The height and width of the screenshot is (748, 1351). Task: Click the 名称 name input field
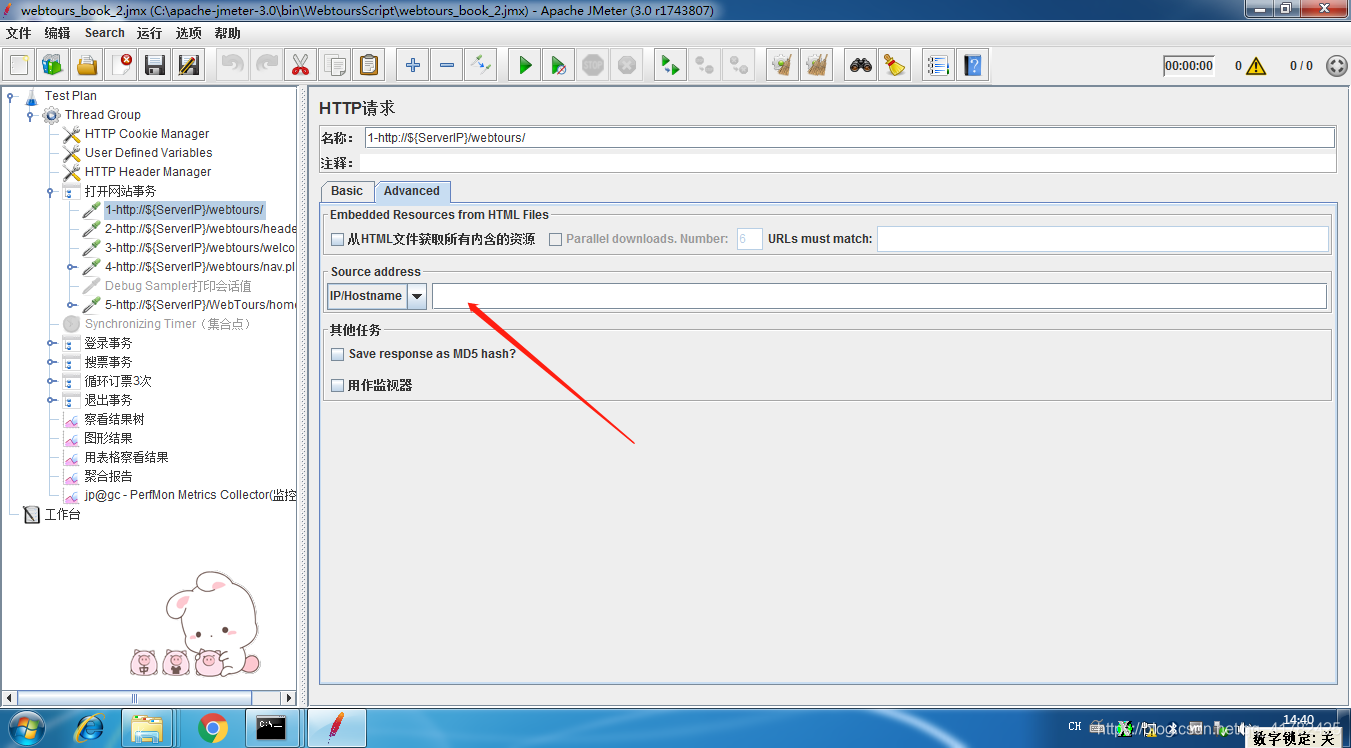849,138
